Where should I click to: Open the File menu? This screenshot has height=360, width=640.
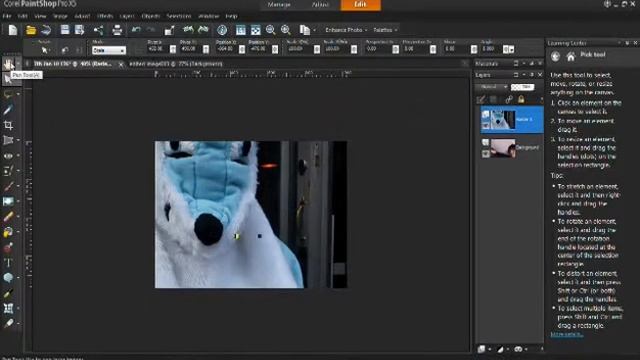point(7,16)
